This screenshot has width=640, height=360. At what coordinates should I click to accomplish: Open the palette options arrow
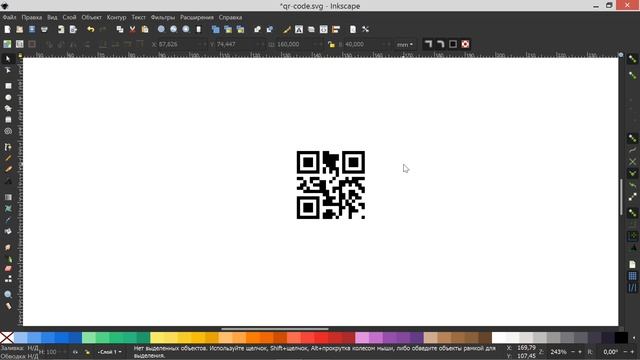coord(634,338)
